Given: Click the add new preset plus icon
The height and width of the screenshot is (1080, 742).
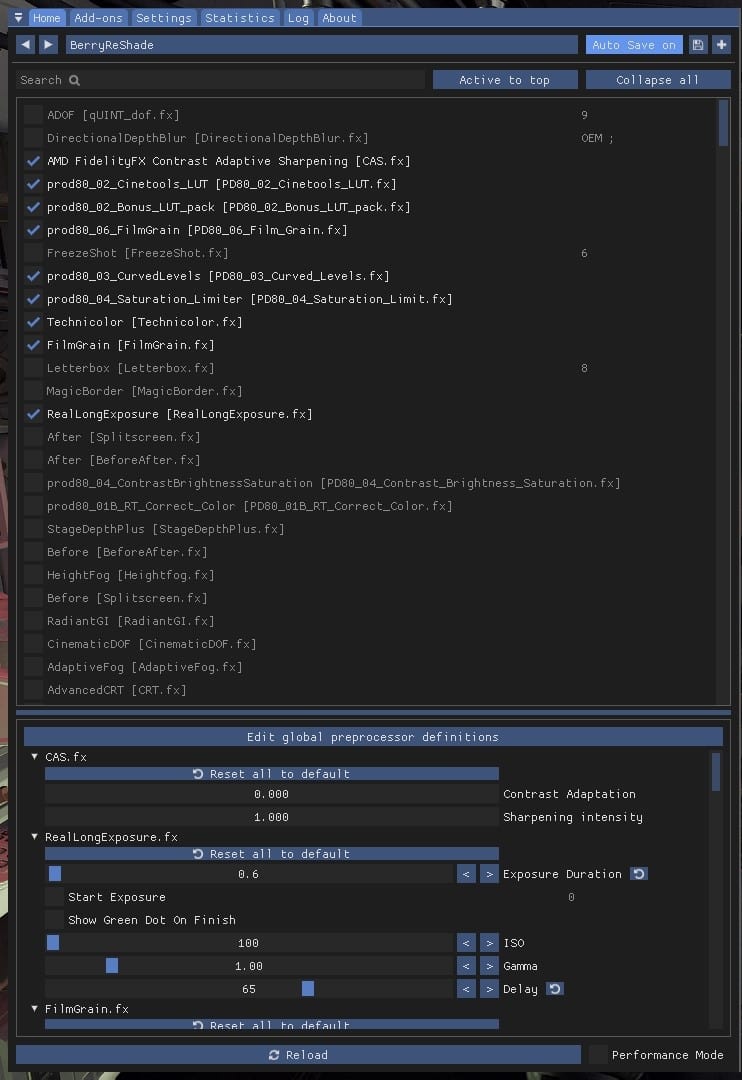Looking at the screenshot, I should pyautogui.click(x=721, y=45).
